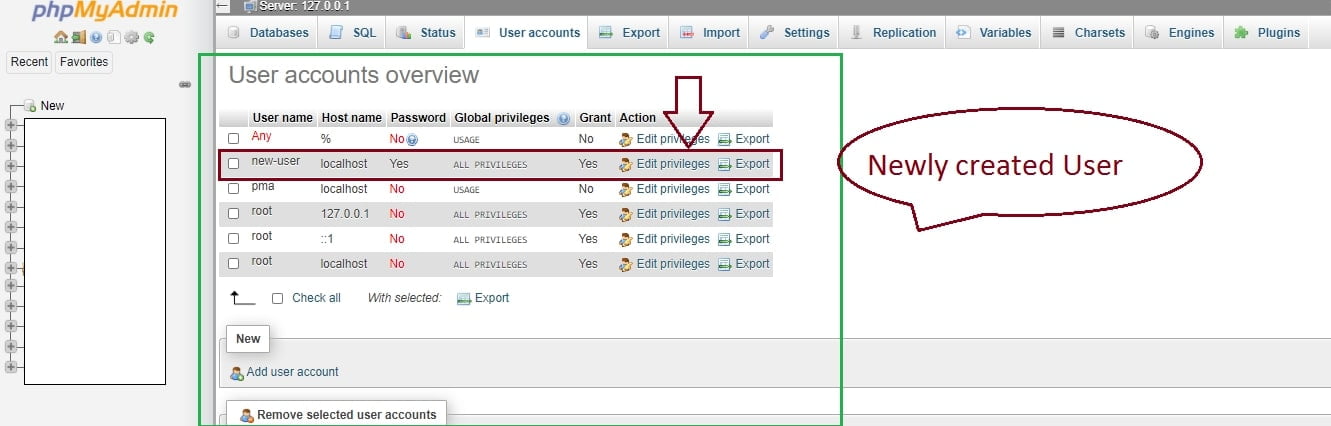Click the Host name column header
Screen dimensions: 1331x426
[x=351, y=118]
